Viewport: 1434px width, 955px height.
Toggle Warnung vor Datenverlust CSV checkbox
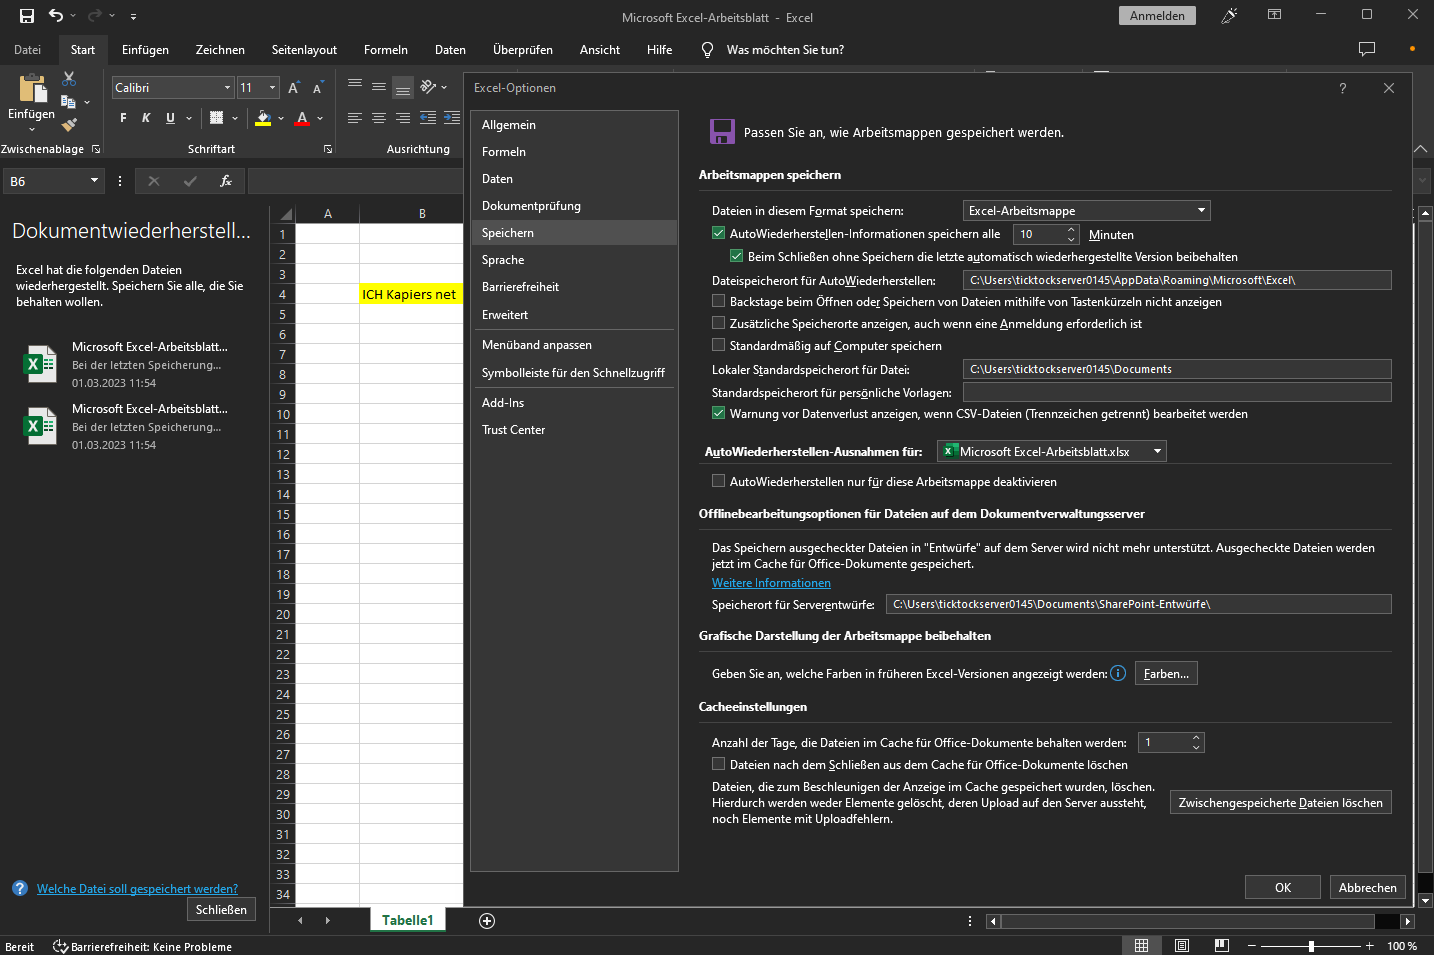click(x=718, y=413)
